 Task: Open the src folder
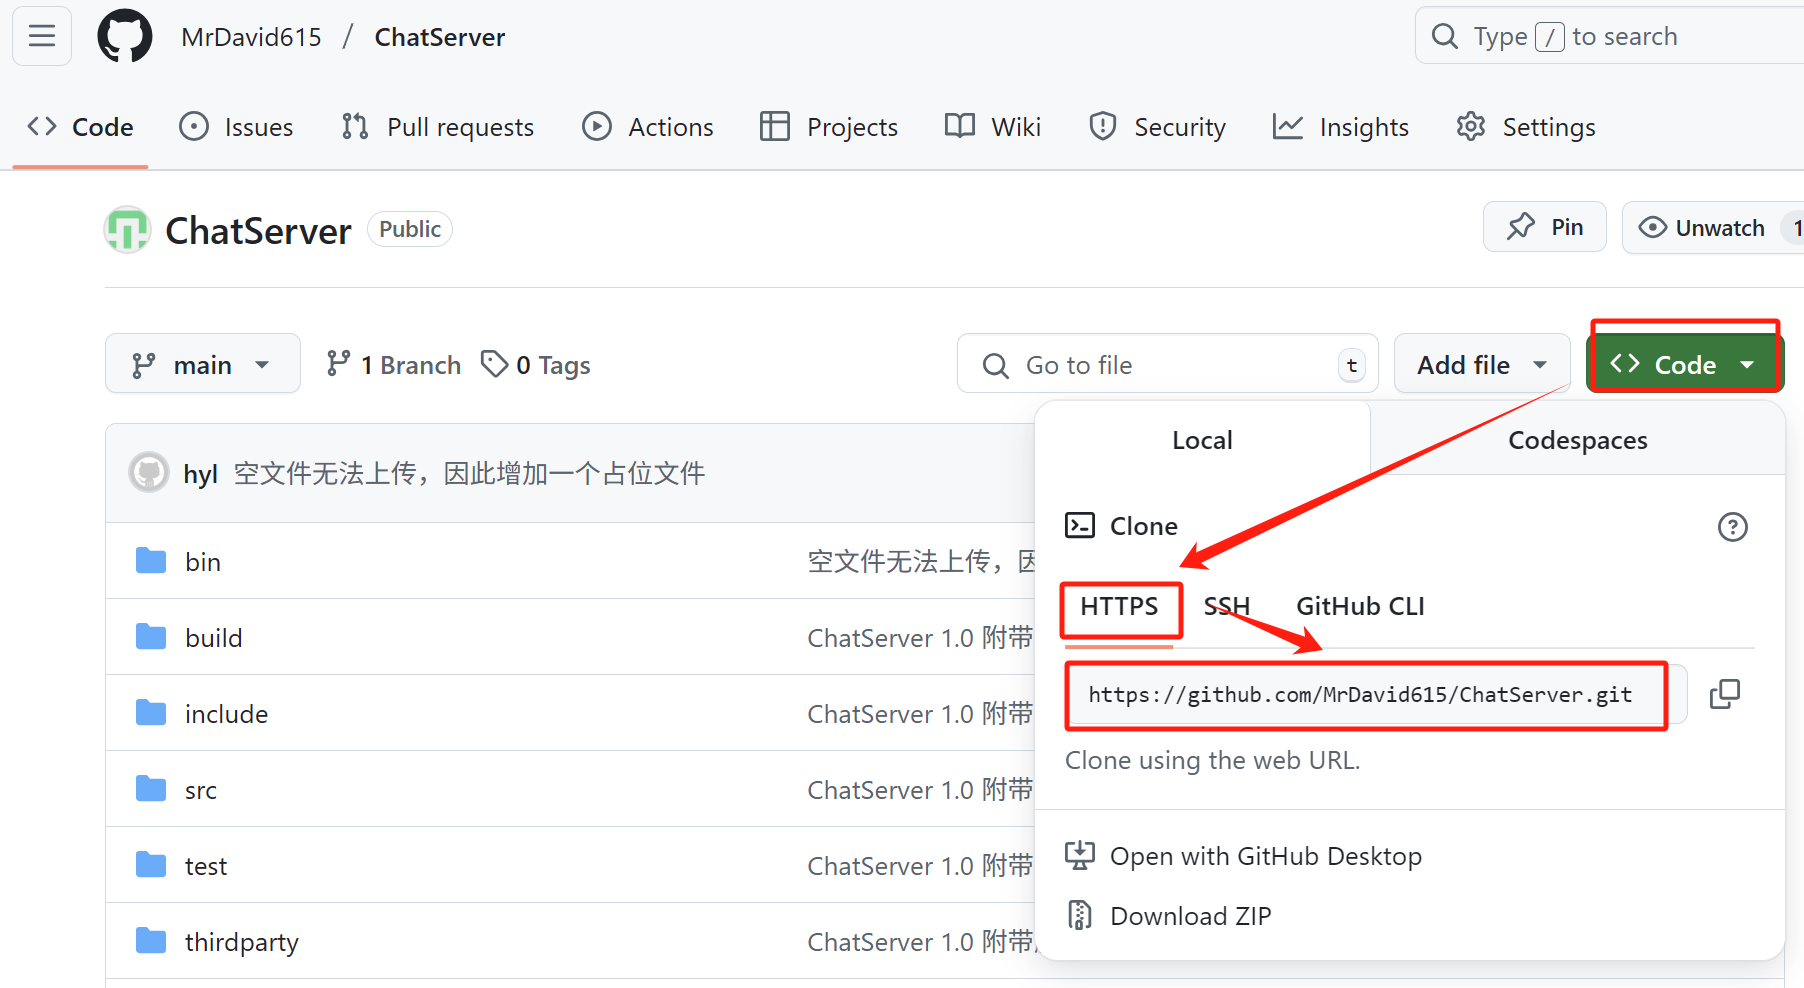(x=201, y=790)
